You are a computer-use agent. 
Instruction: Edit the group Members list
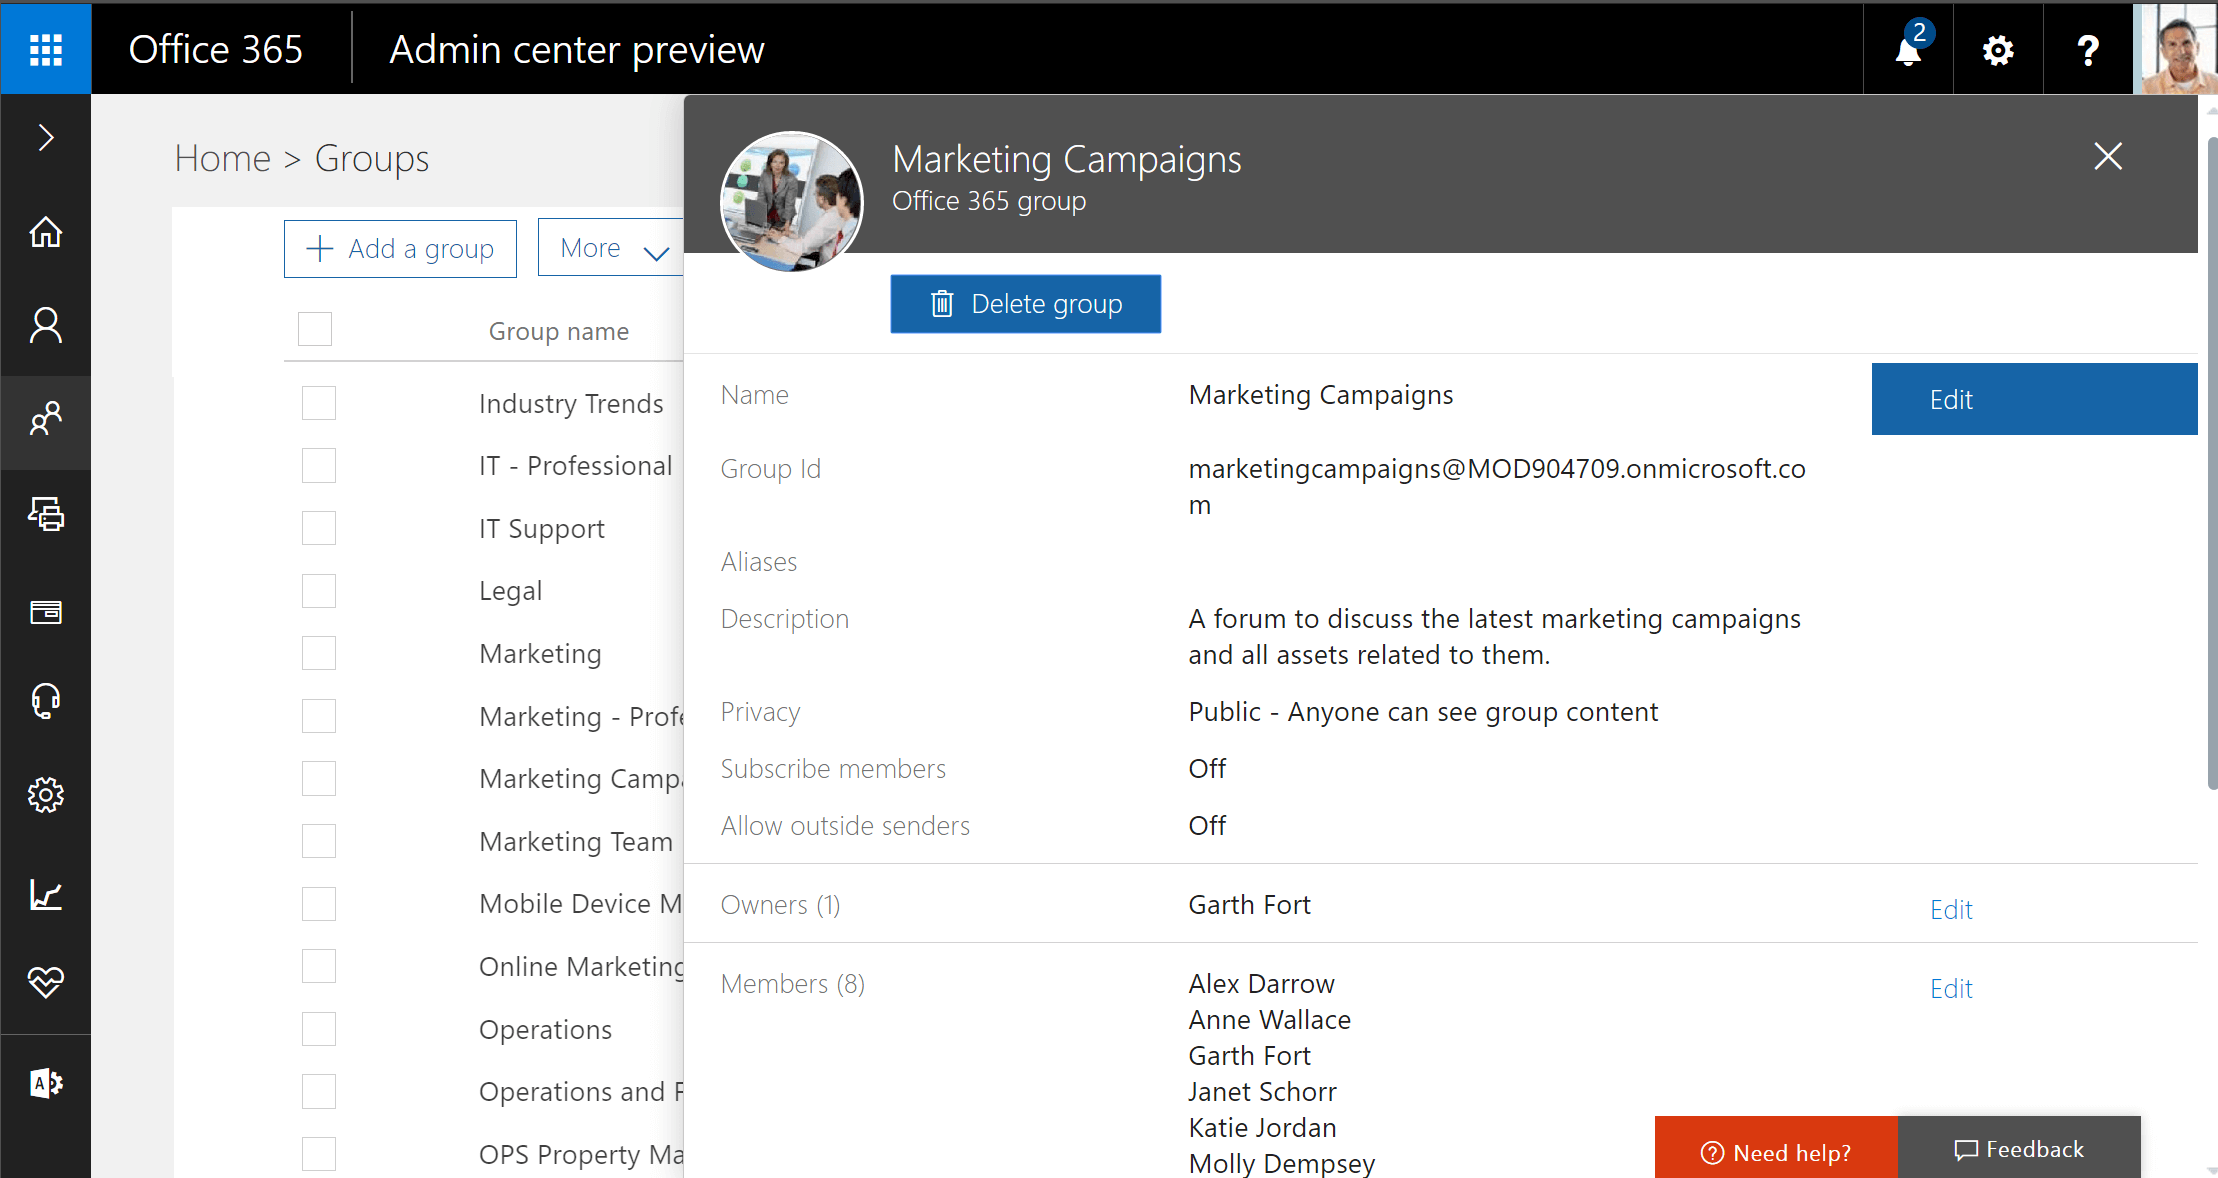pyautogui.click(x=1951, y=988)
